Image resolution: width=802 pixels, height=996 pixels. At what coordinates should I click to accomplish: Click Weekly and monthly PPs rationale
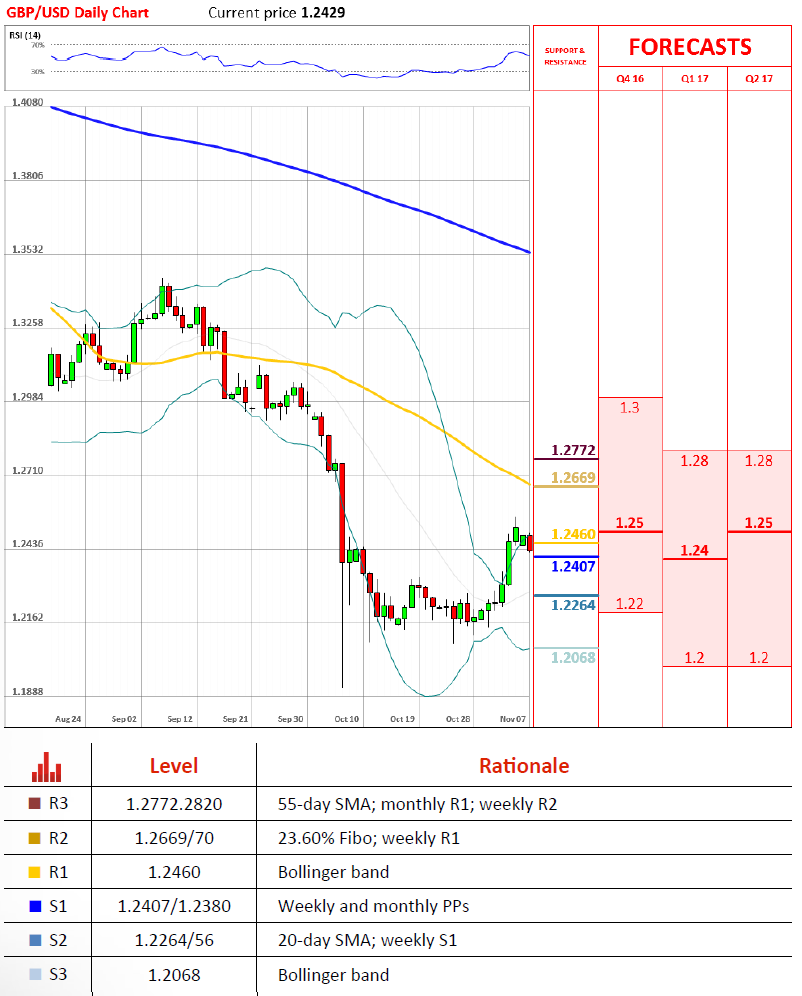coord(373,906)
